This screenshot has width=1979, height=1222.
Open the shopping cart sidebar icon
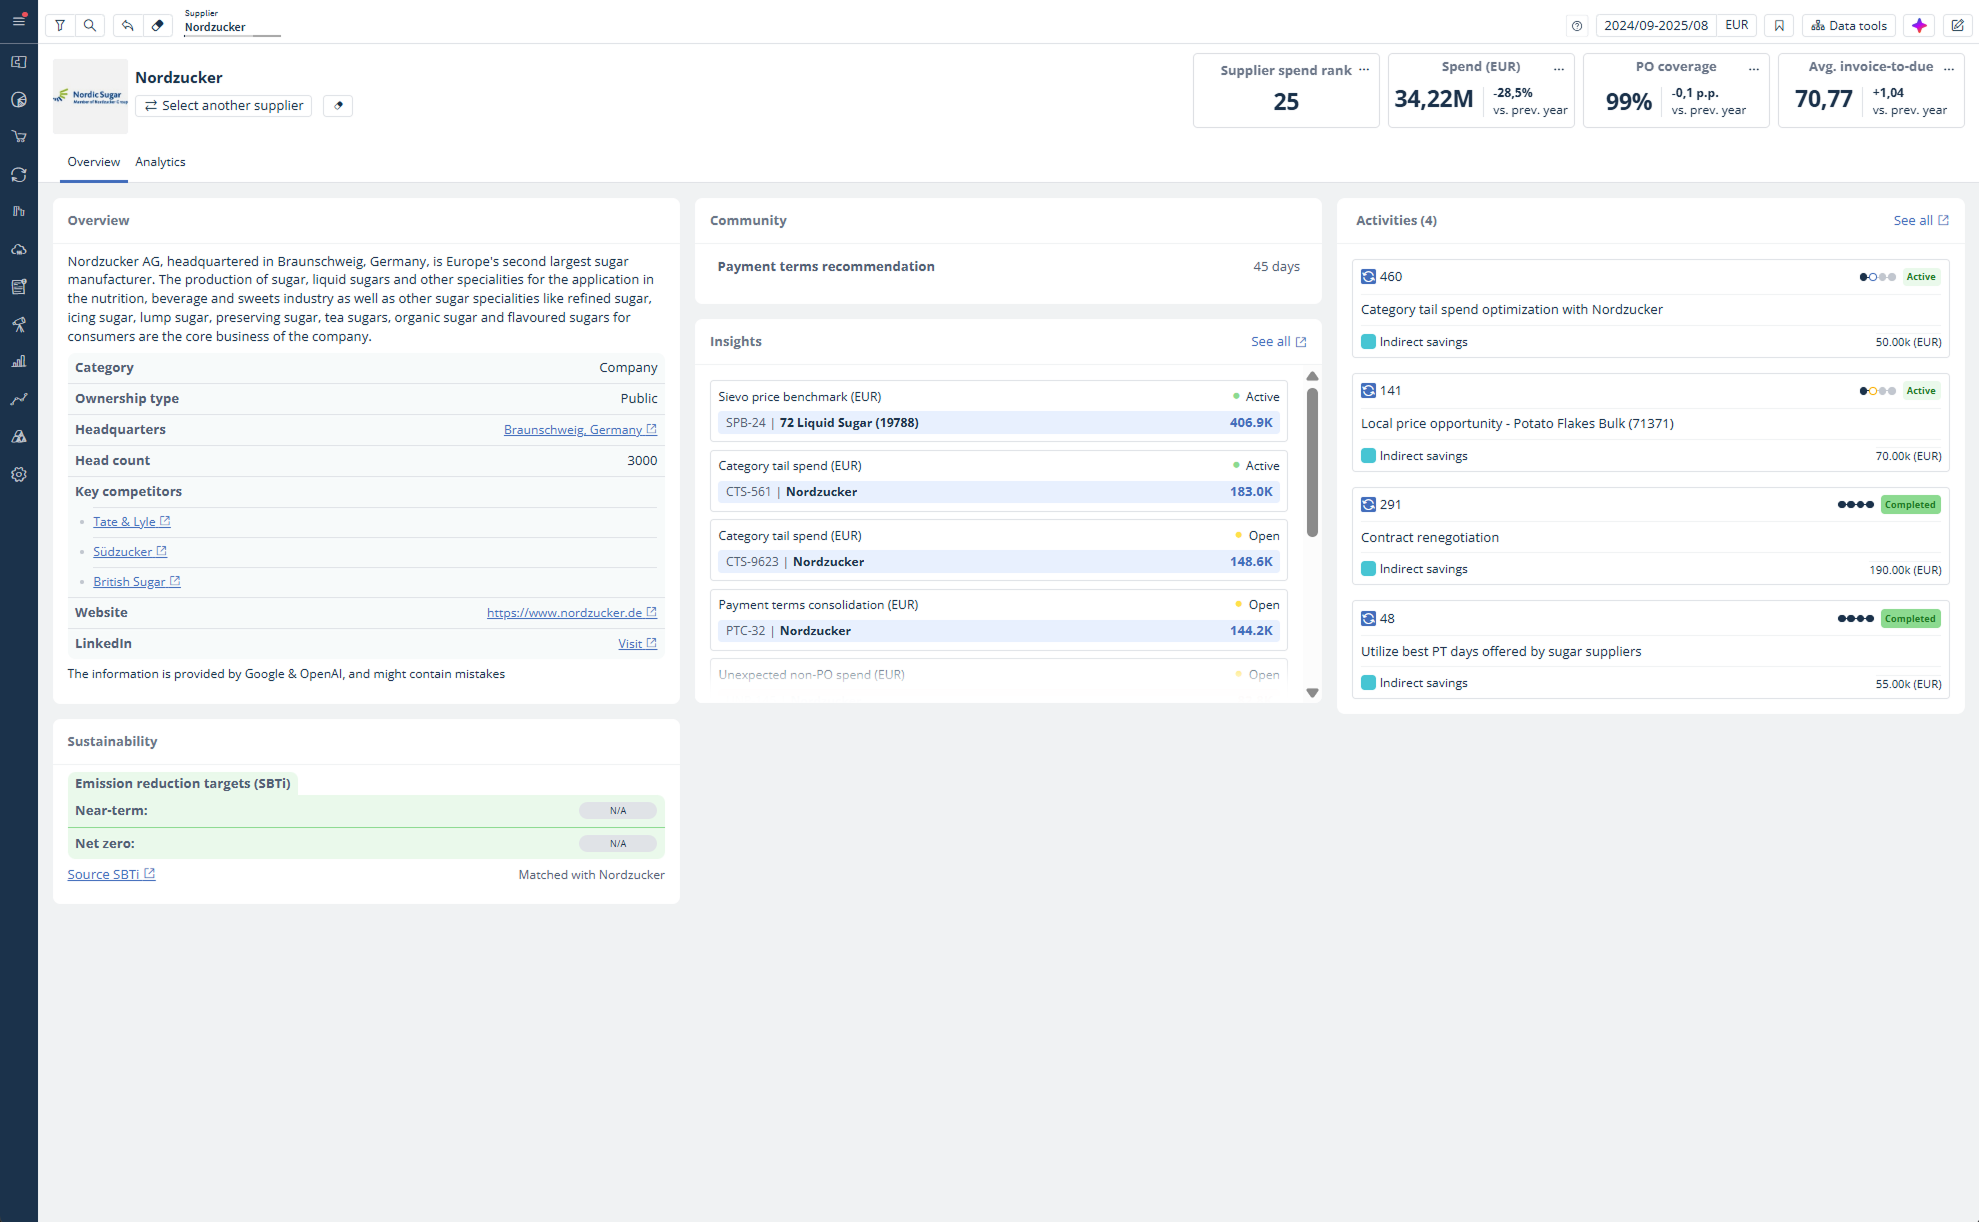19,137
